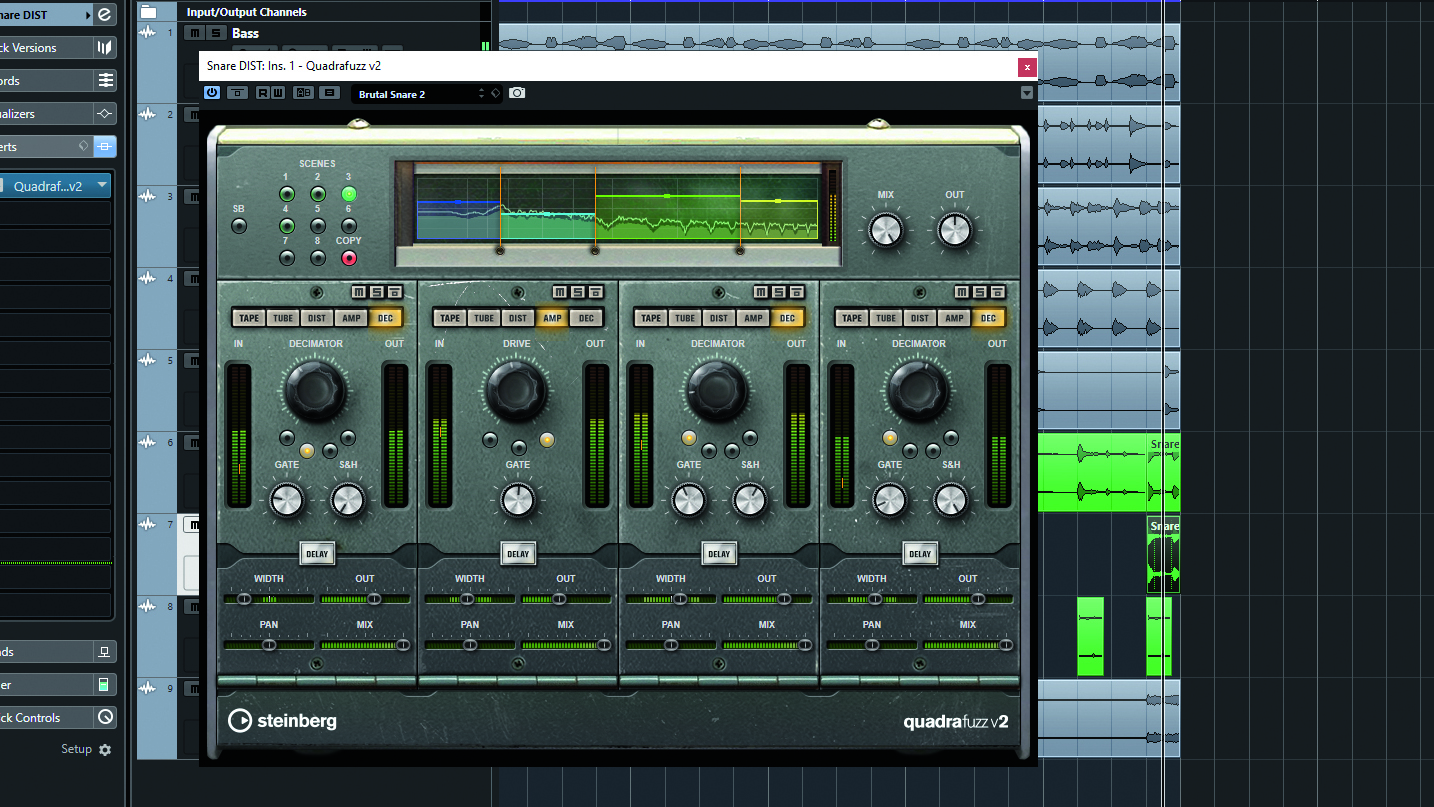1434x807 pixels.
Task: Toggle the Delay button in band 4
Action: click(920, 554)
